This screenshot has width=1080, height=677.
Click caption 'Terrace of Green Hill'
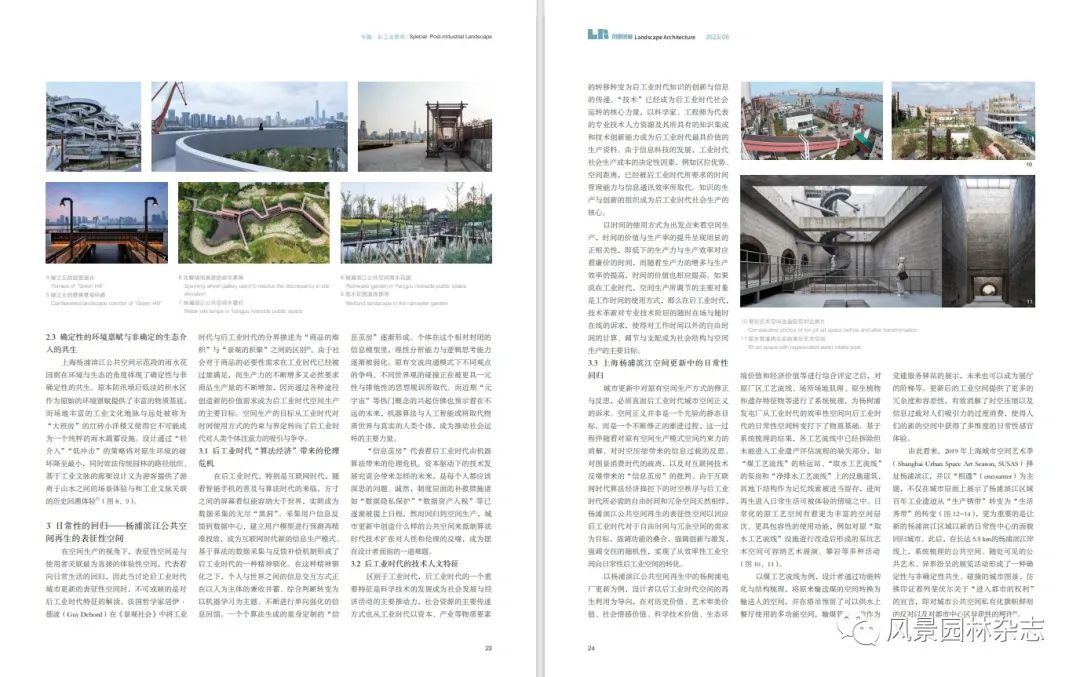pyautogui.click(x=76, y=286)
